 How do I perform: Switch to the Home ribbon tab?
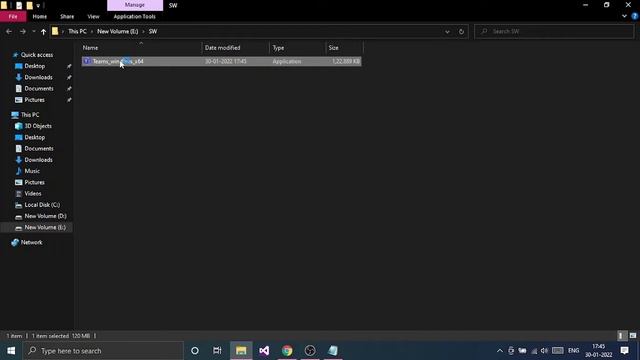click(40, 16)
